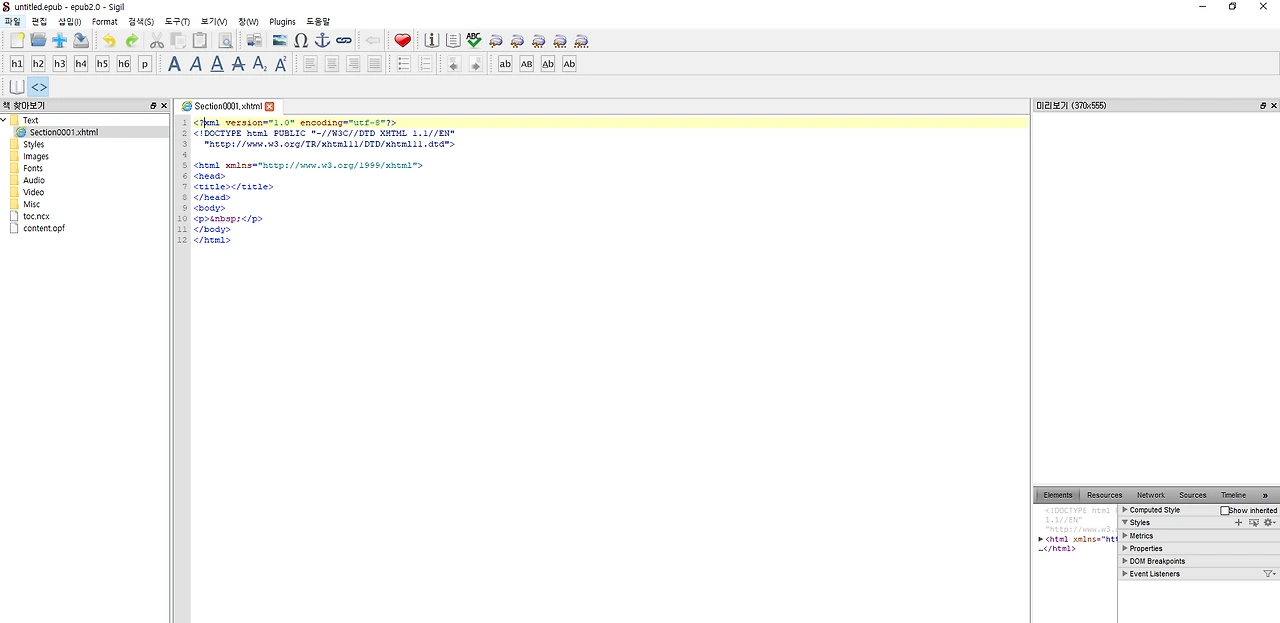Image resolution: width=1280 pixels, height=623 pixels.
Task: Open the Styles gear settings dropdown
Action: click(1270, 523)
